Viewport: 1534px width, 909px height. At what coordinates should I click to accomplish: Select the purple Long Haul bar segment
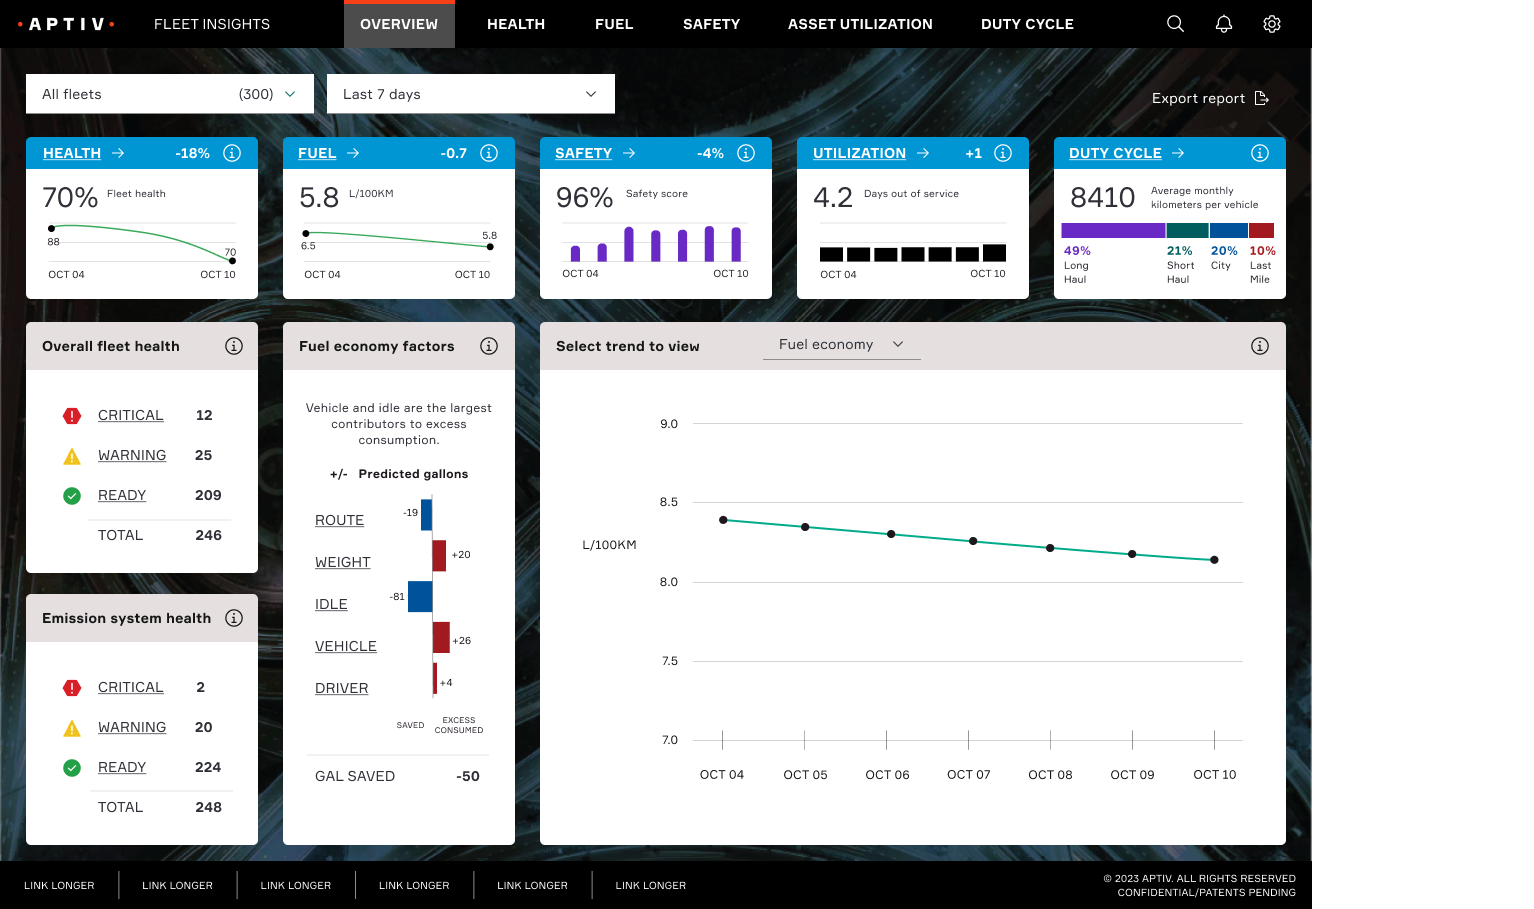(1112, 230)
